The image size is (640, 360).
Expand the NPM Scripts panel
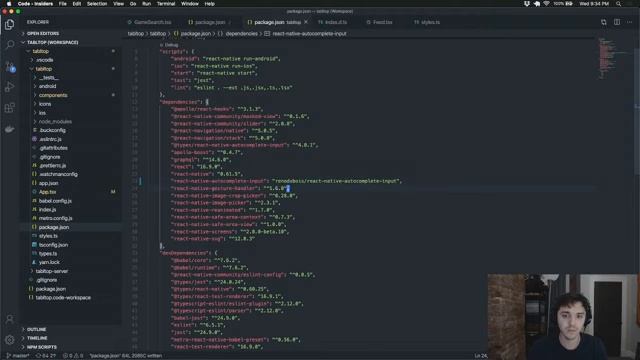tap(42, 347)
